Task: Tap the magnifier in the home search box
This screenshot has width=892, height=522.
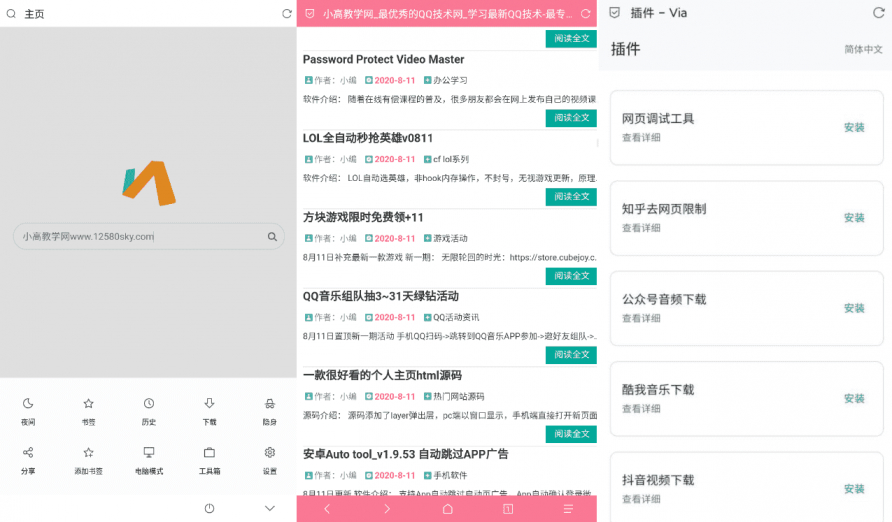Action: [272, 237]
